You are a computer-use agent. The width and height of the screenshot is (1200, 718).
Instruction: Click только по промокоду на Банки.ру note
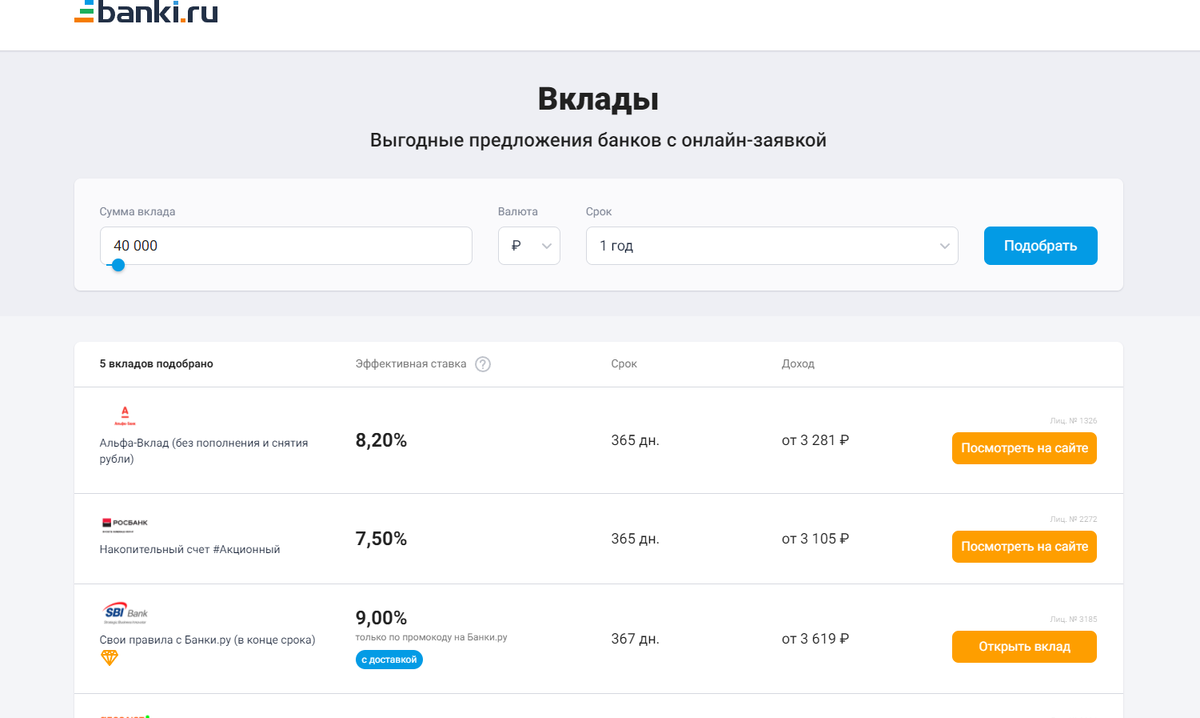[x=431, y=637]
